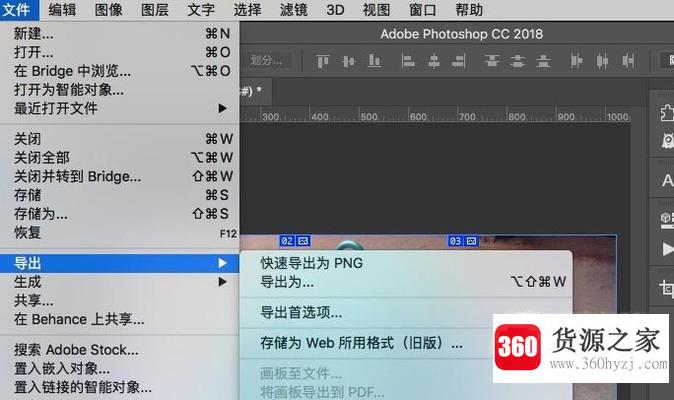Align bottom edges icon
Viewport: 674px width, 400px height.
tap(375, 61)
